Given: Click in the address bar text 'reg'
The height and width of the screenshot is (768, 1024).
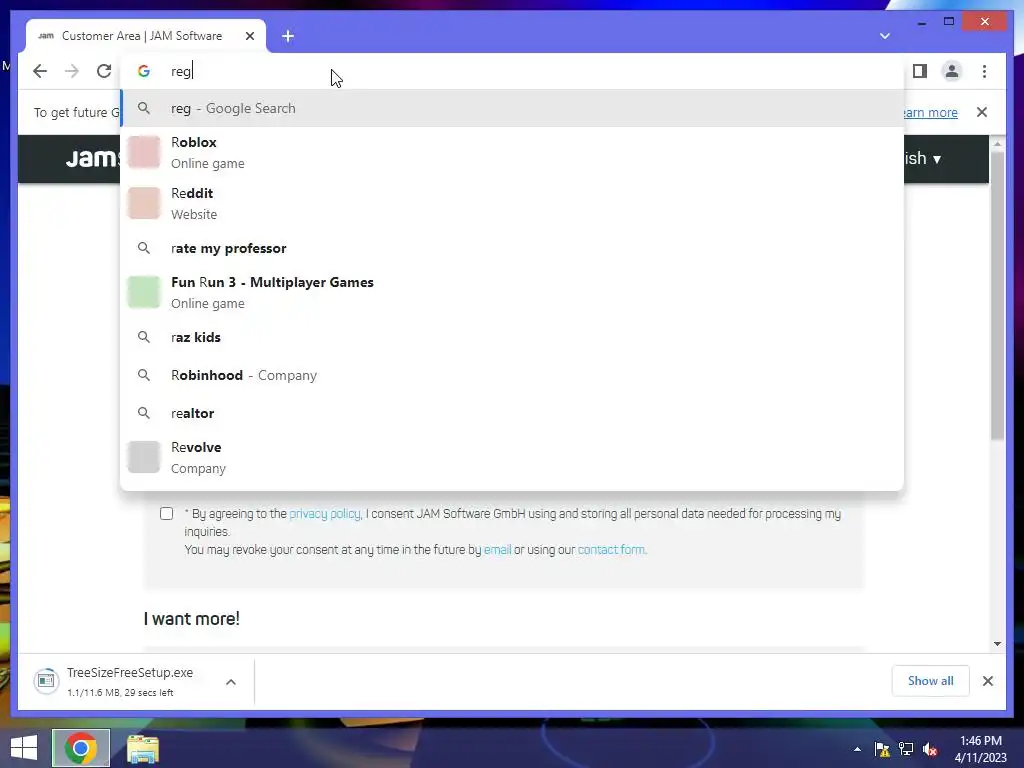Looking at the screenshot, I should [181, 71].
